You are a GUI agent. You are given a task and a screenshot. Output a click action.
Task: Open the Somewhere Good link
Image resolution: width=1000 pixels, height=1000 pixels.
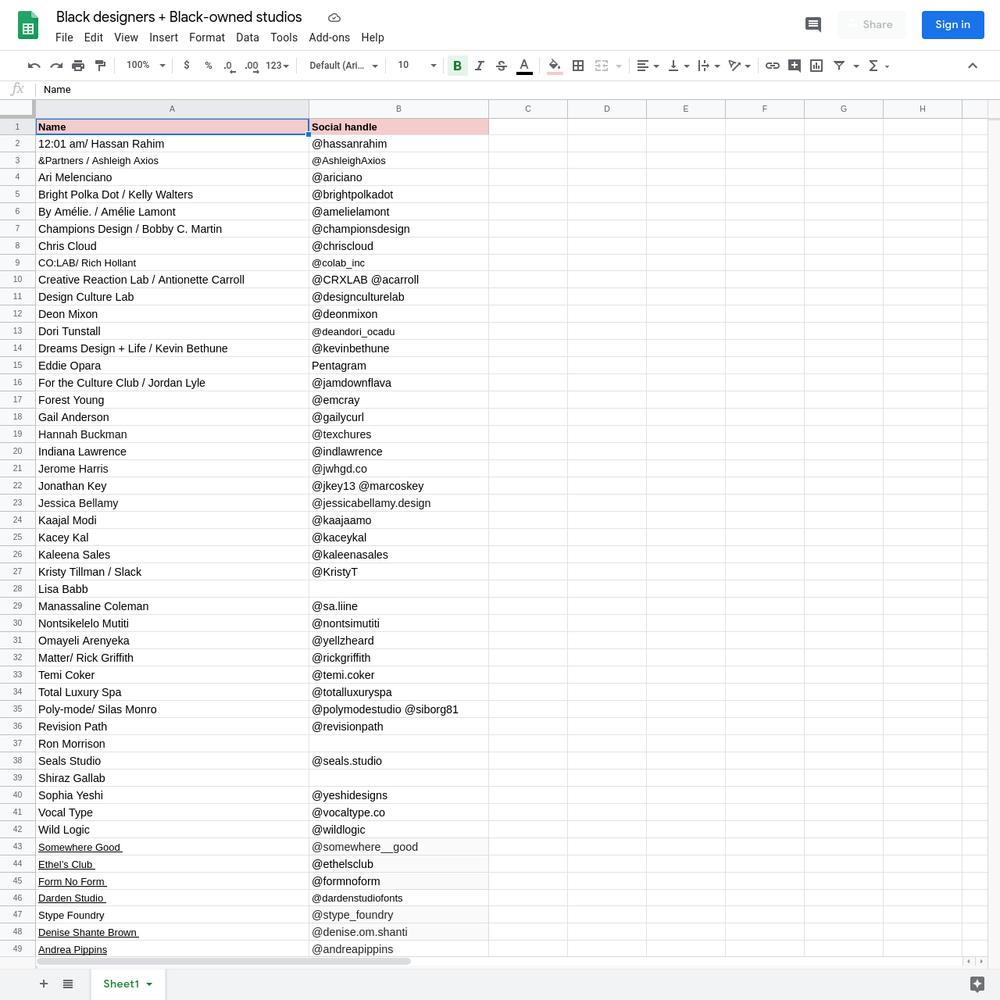tap(80, 847)
